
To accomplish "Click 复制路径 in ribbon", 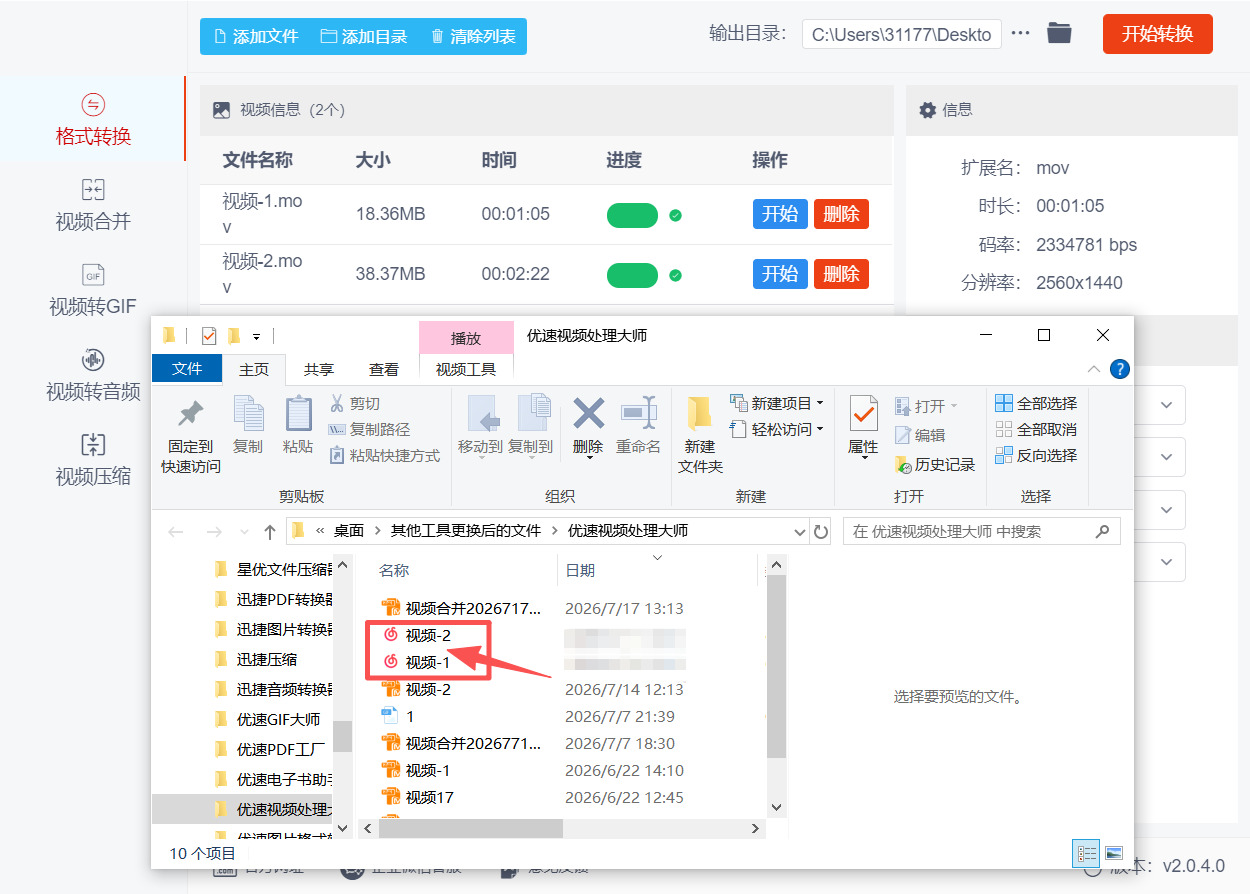I will pyautogui.click(x=370, y=429).
